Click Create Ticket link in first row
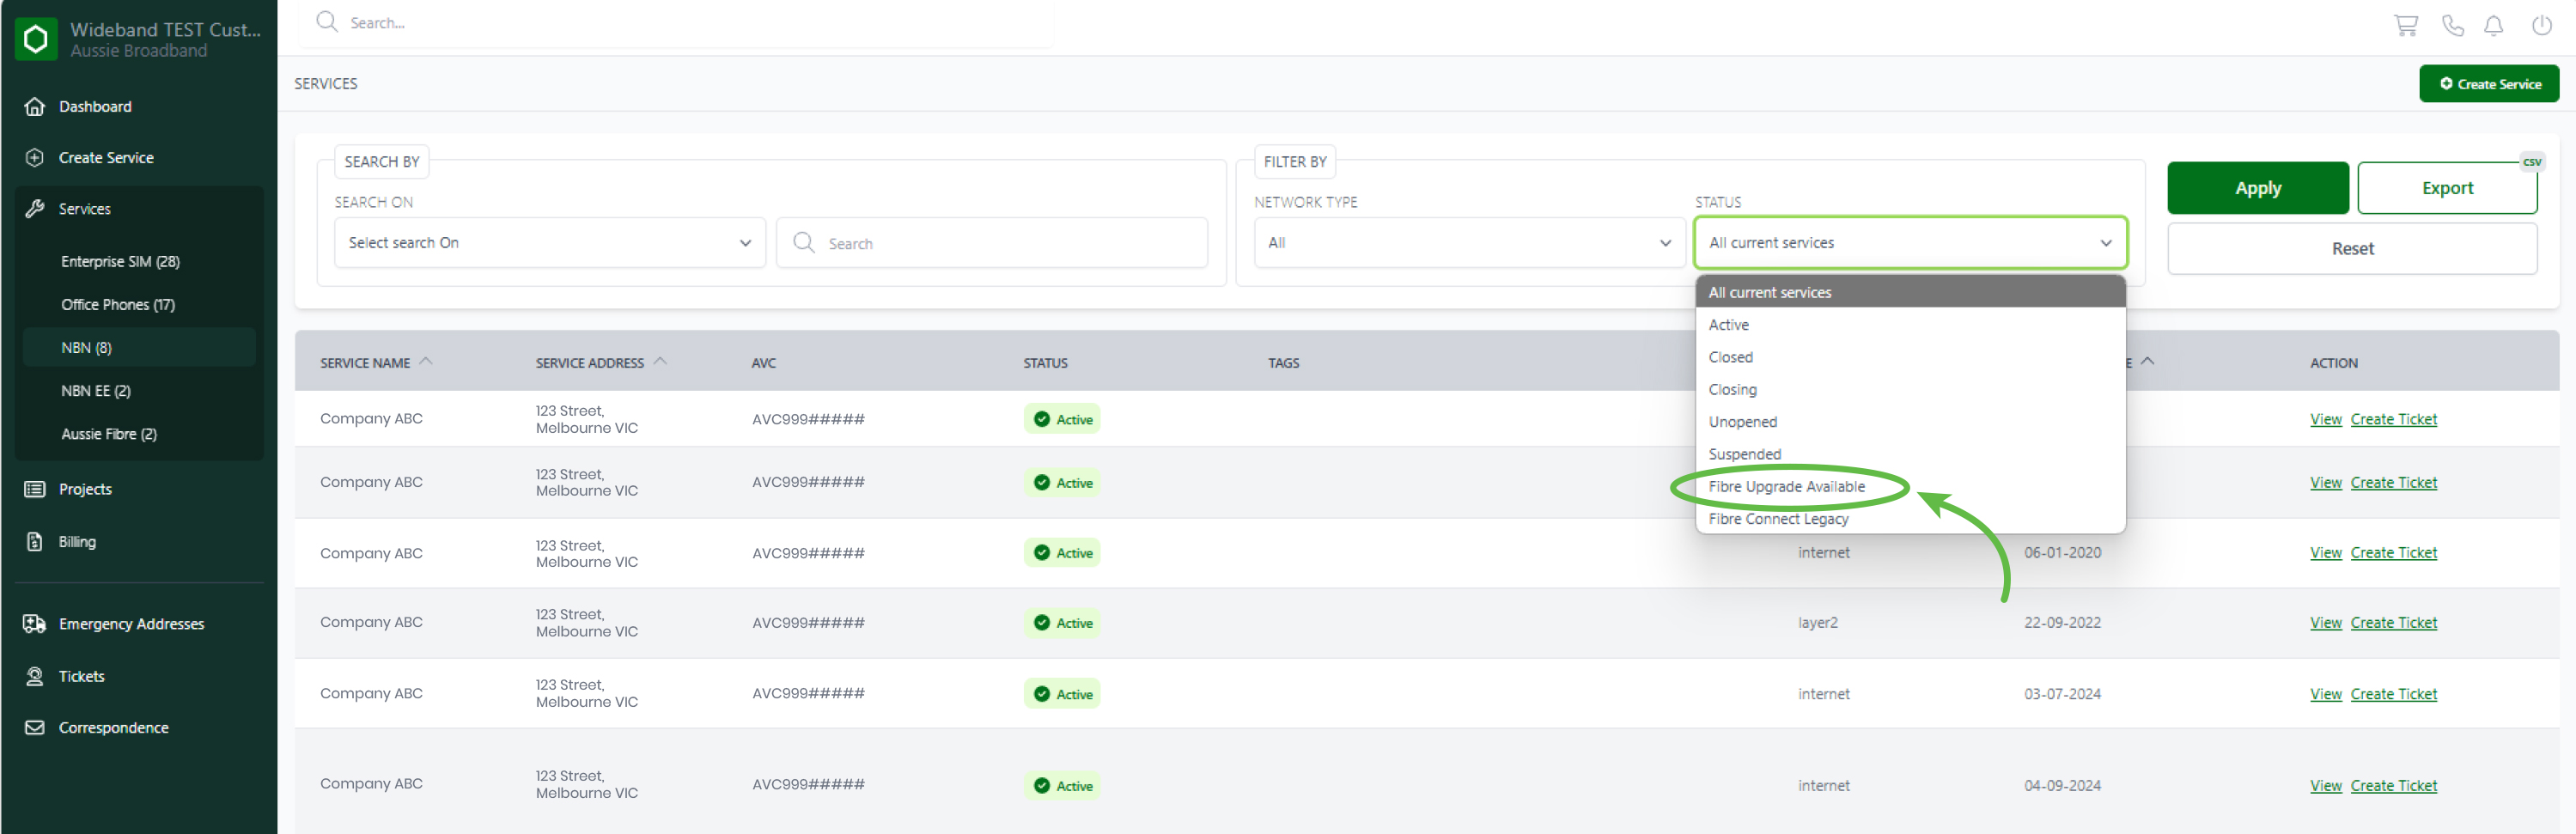 (2392, 420)
